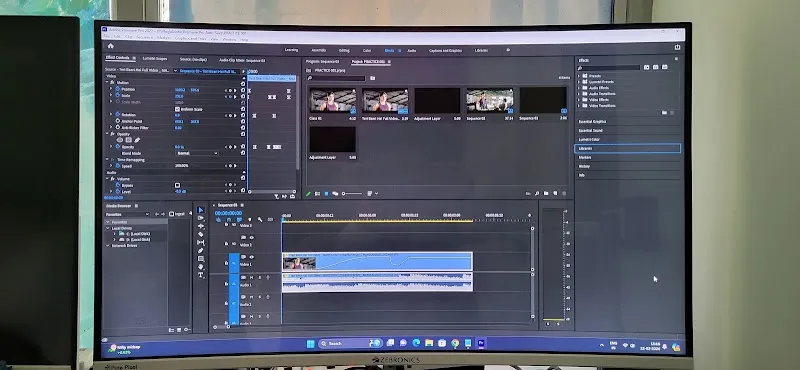Click New Item icon in project panel footer
The image size is (800, 370).
coord(555,193)
